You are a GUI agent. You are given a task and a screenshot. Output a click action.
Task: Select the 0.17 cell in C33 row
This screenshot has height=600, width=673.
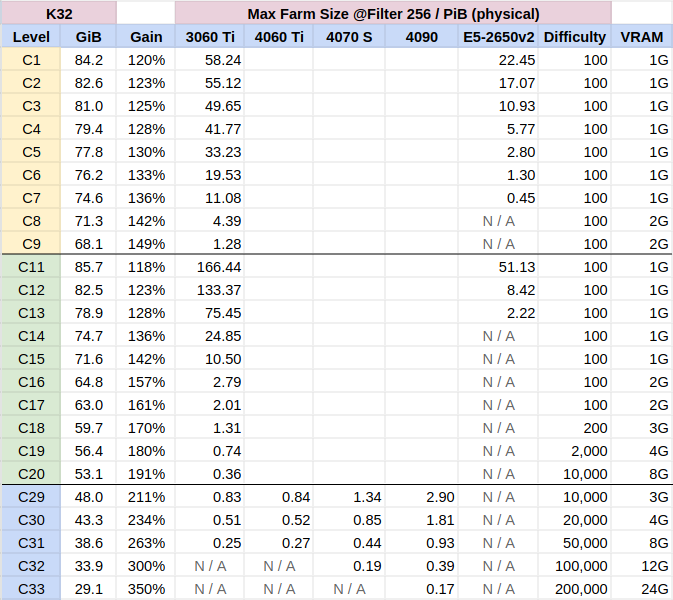(421, 589)
